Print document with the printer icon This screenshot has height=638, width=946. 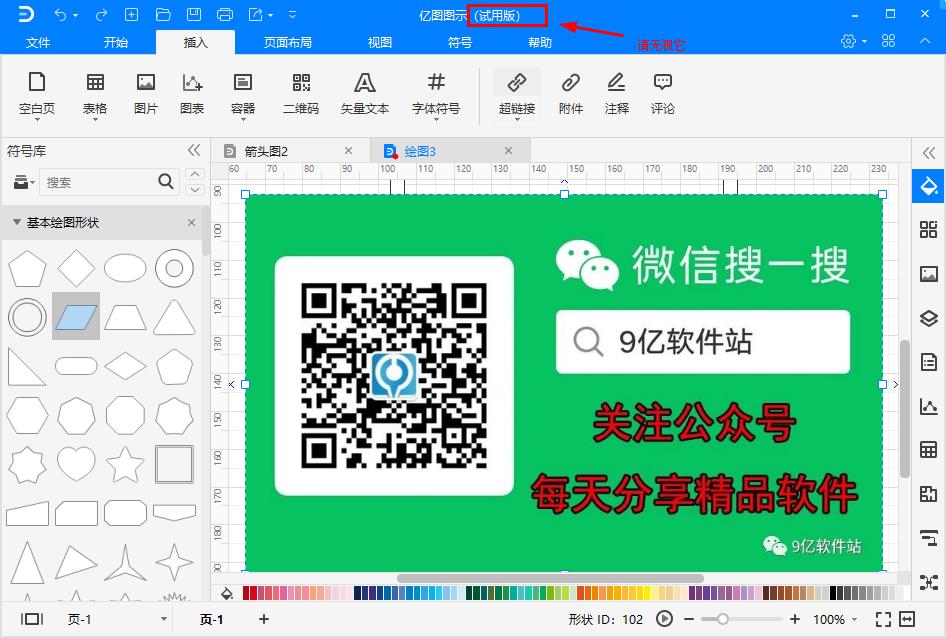click(x=225, y=14)
